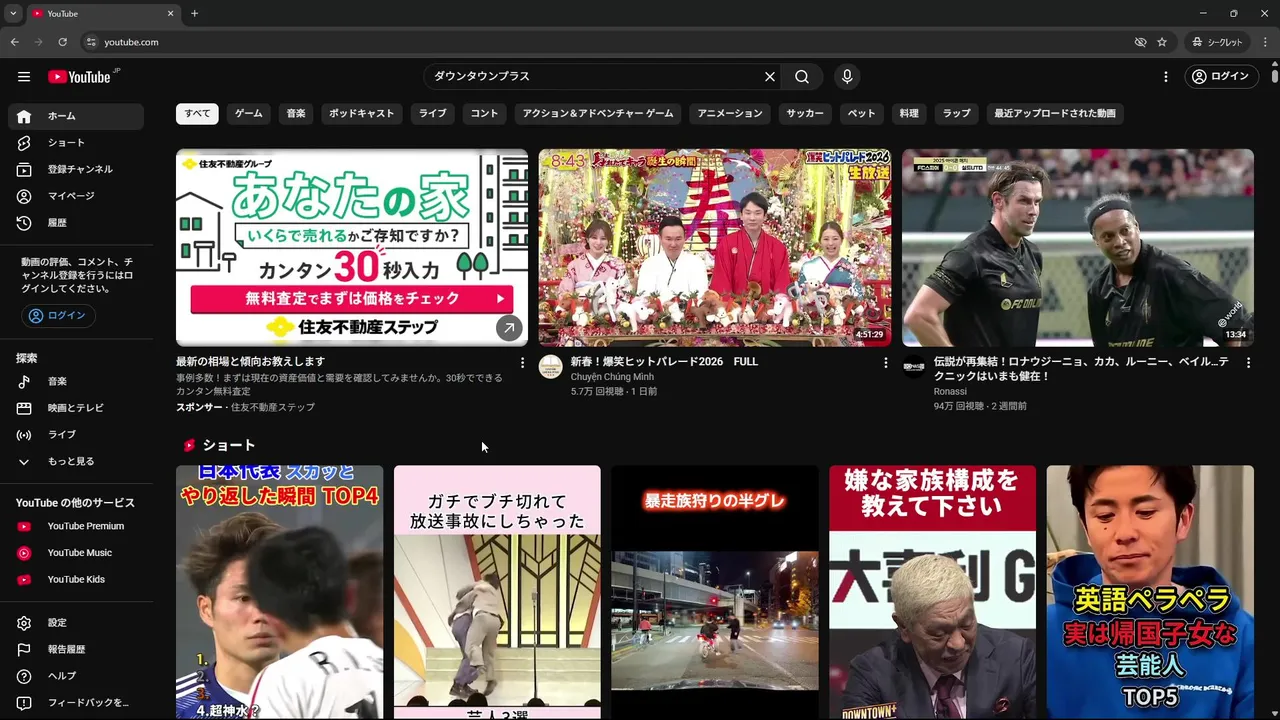
Task: Select the すべて filter chip
Action: (x=197, y=113)
